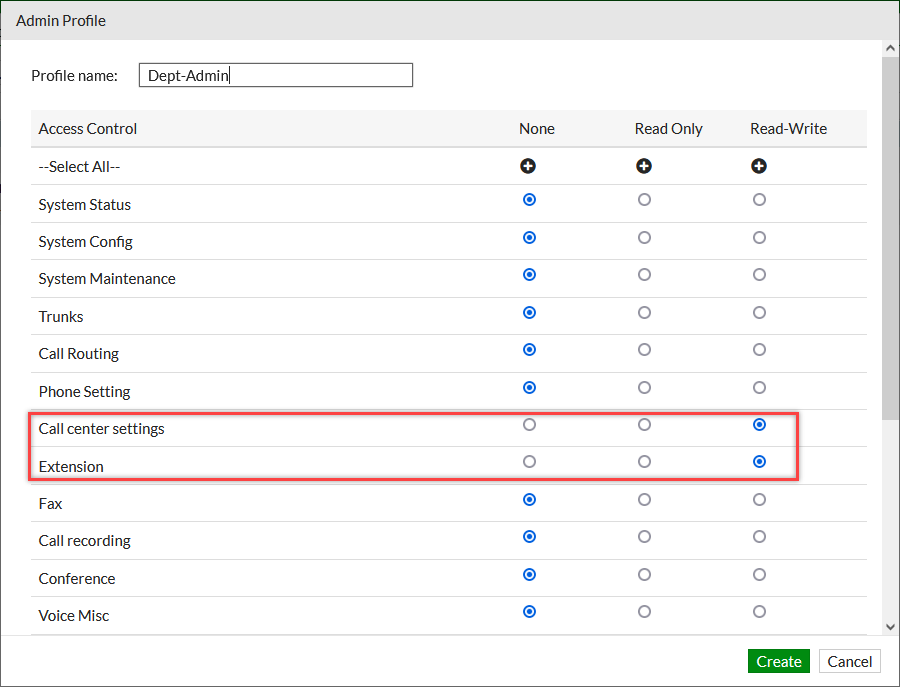Set Phone Setting to Read-Write

(x=759, y=387)
